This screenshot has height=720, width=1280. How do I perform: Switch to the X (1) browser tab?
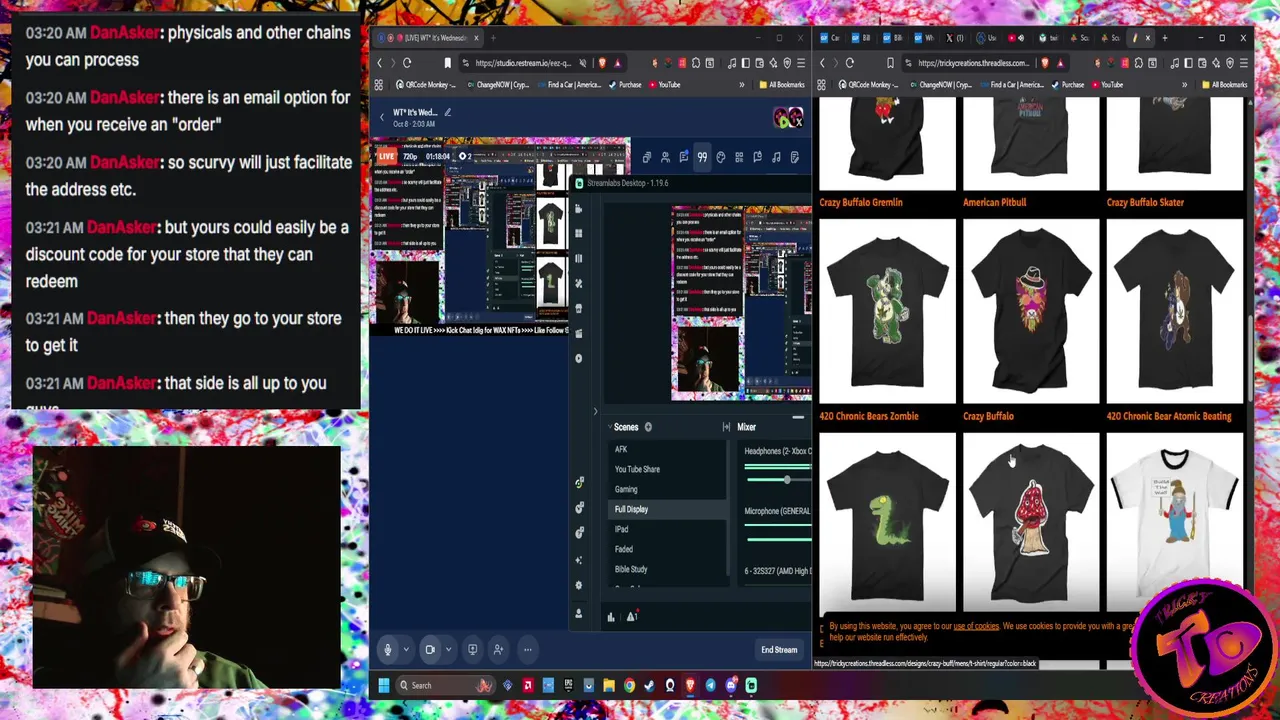955,38
